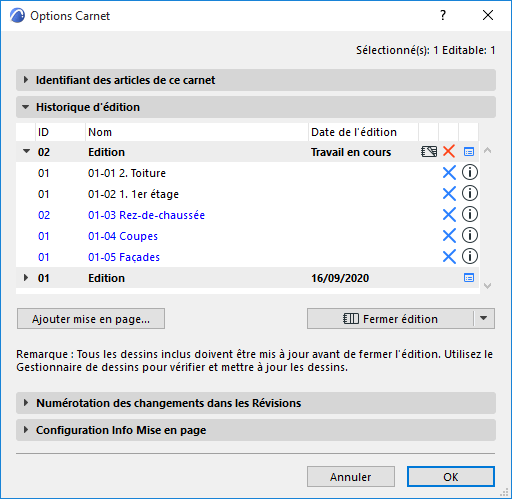Select the row 01-04 Coupes
Viewport: 512px width, 499px height.
[247, 236]
